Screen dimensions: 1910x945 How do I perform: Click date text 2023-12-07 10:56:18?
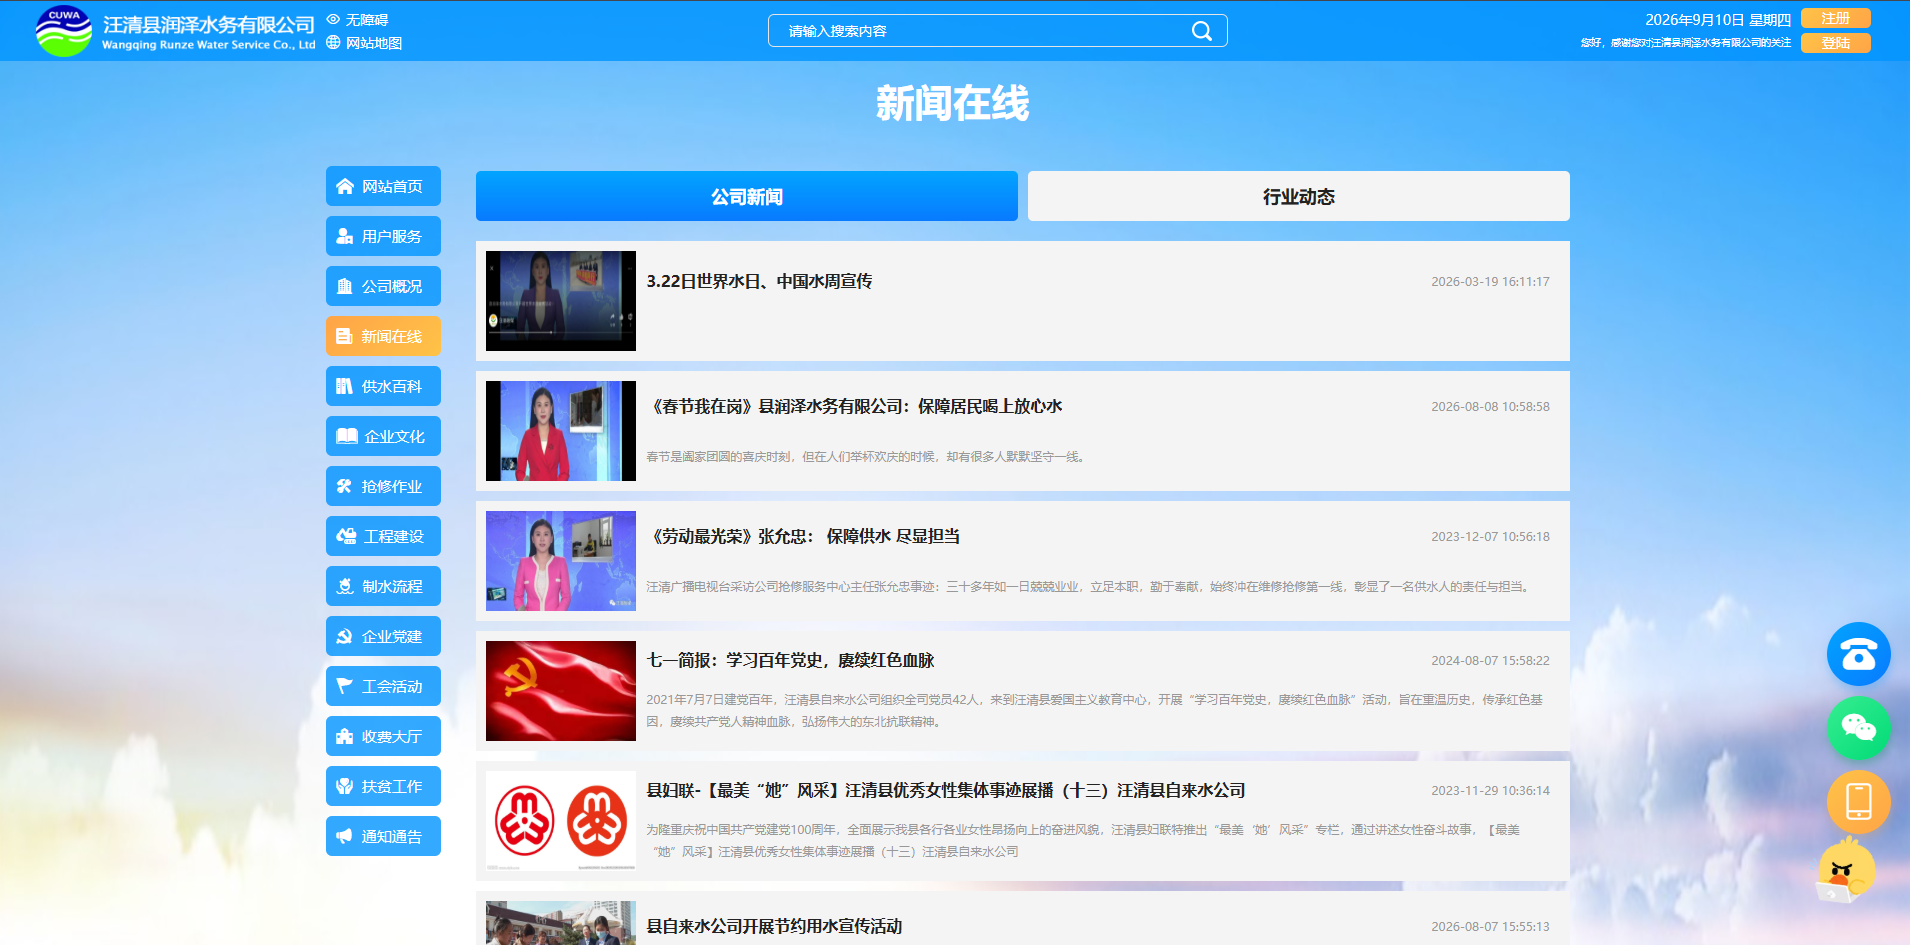point(1490,536)
